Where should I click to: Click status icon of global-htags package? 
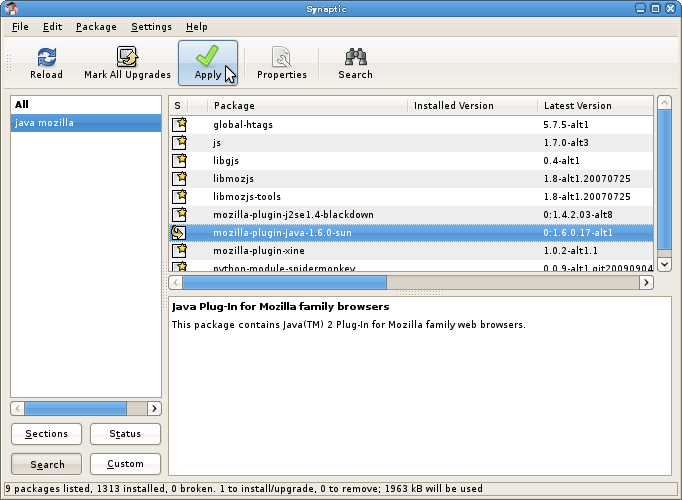pyautogui.click(x=179, y=125)
